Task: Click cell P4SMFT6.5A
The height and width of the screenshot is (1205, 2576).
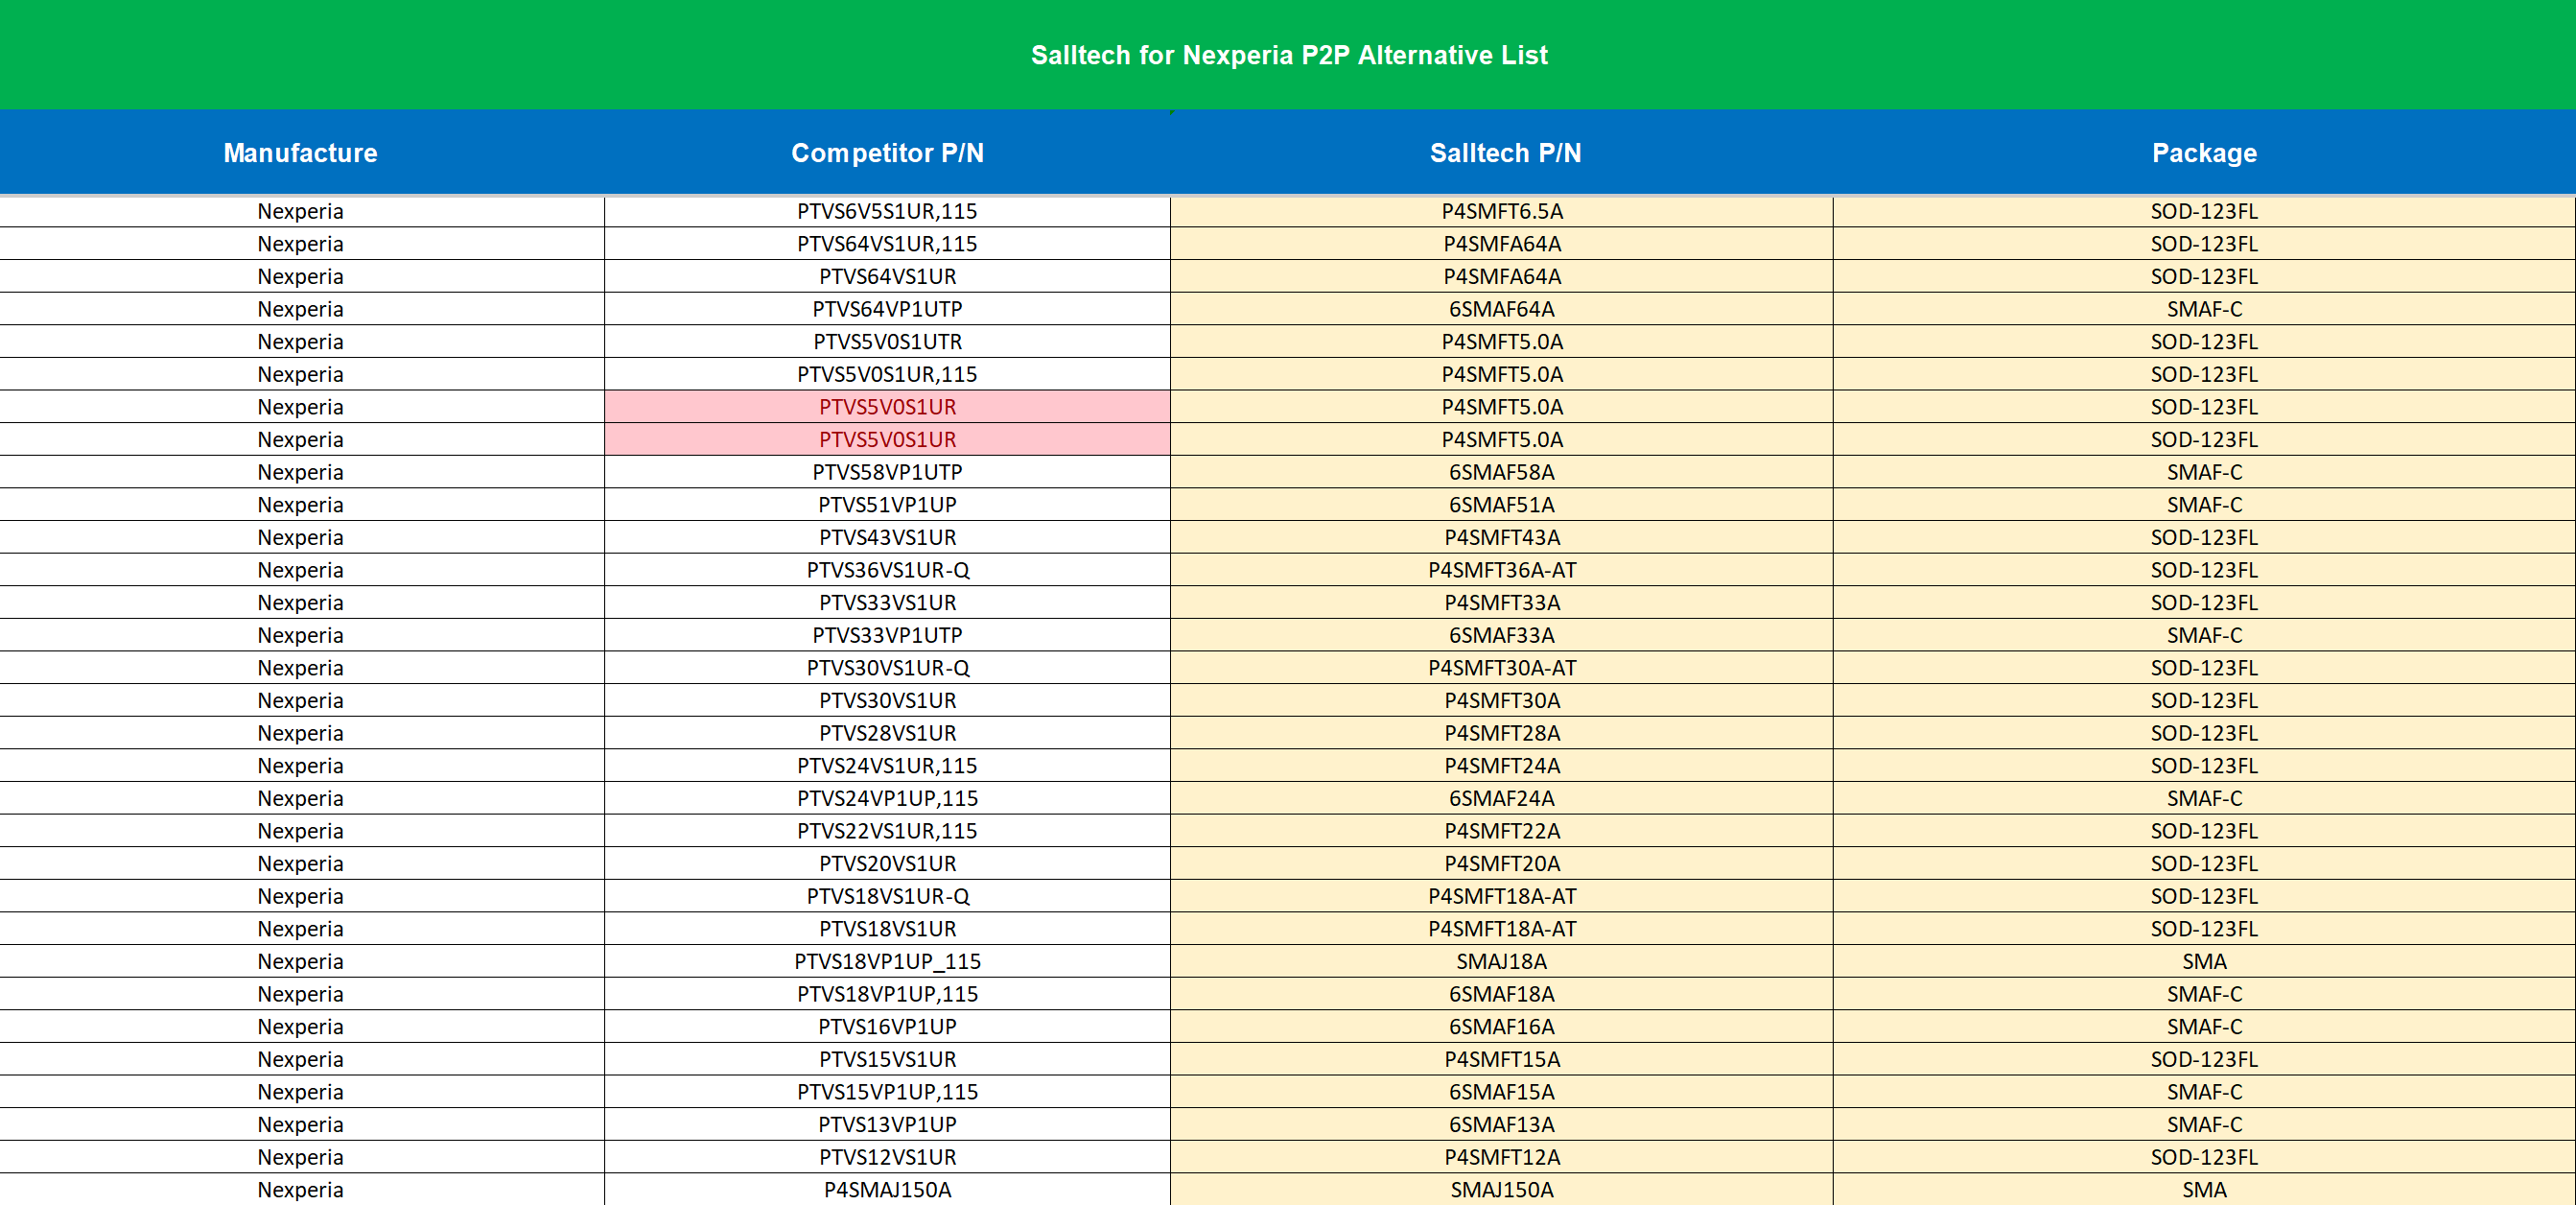Action: (1501, 211)
